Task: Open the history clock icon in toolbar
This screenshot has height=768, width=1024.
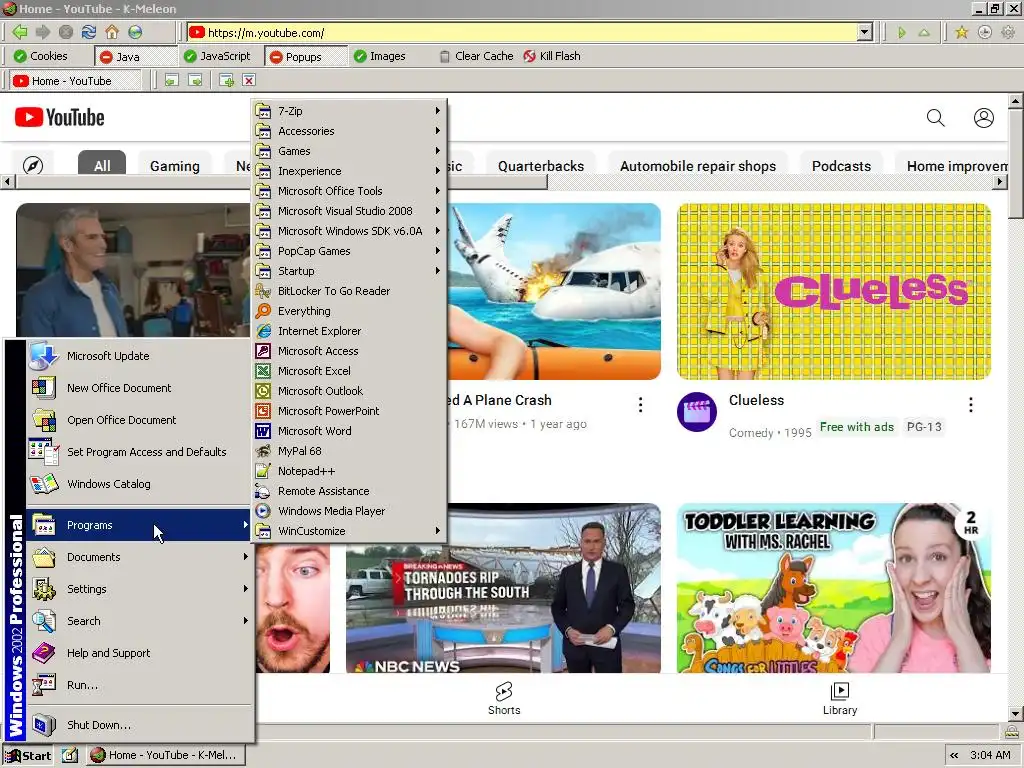Action: (985, 32)
